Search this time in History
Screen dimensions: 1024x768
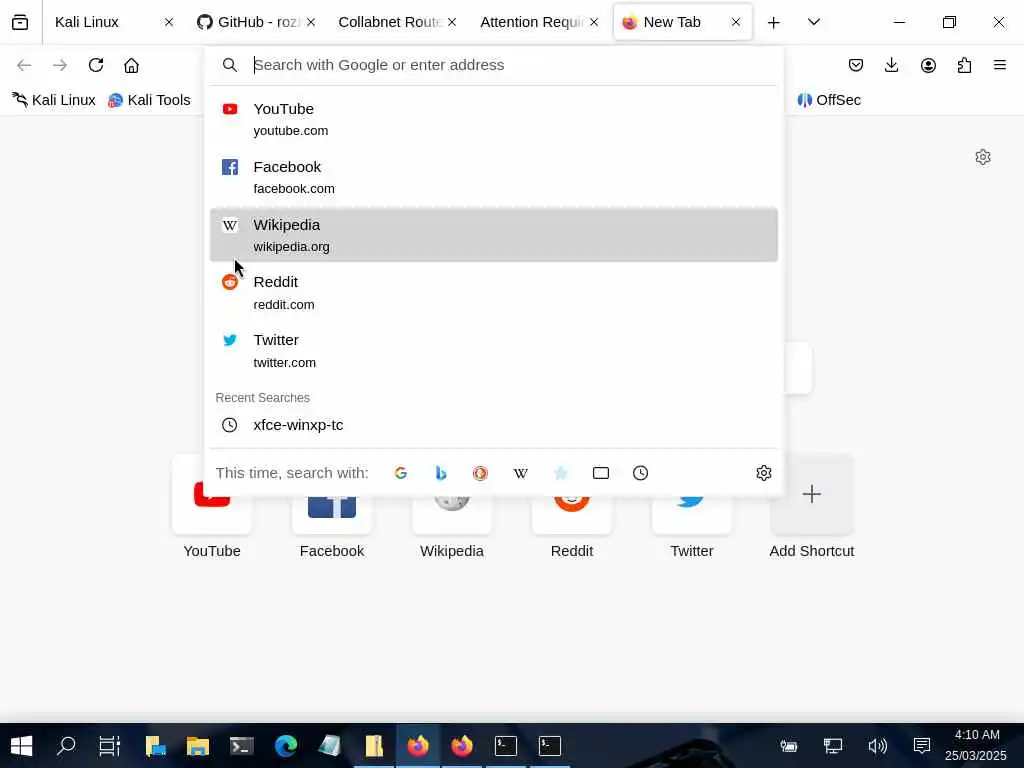pos(641,473)
